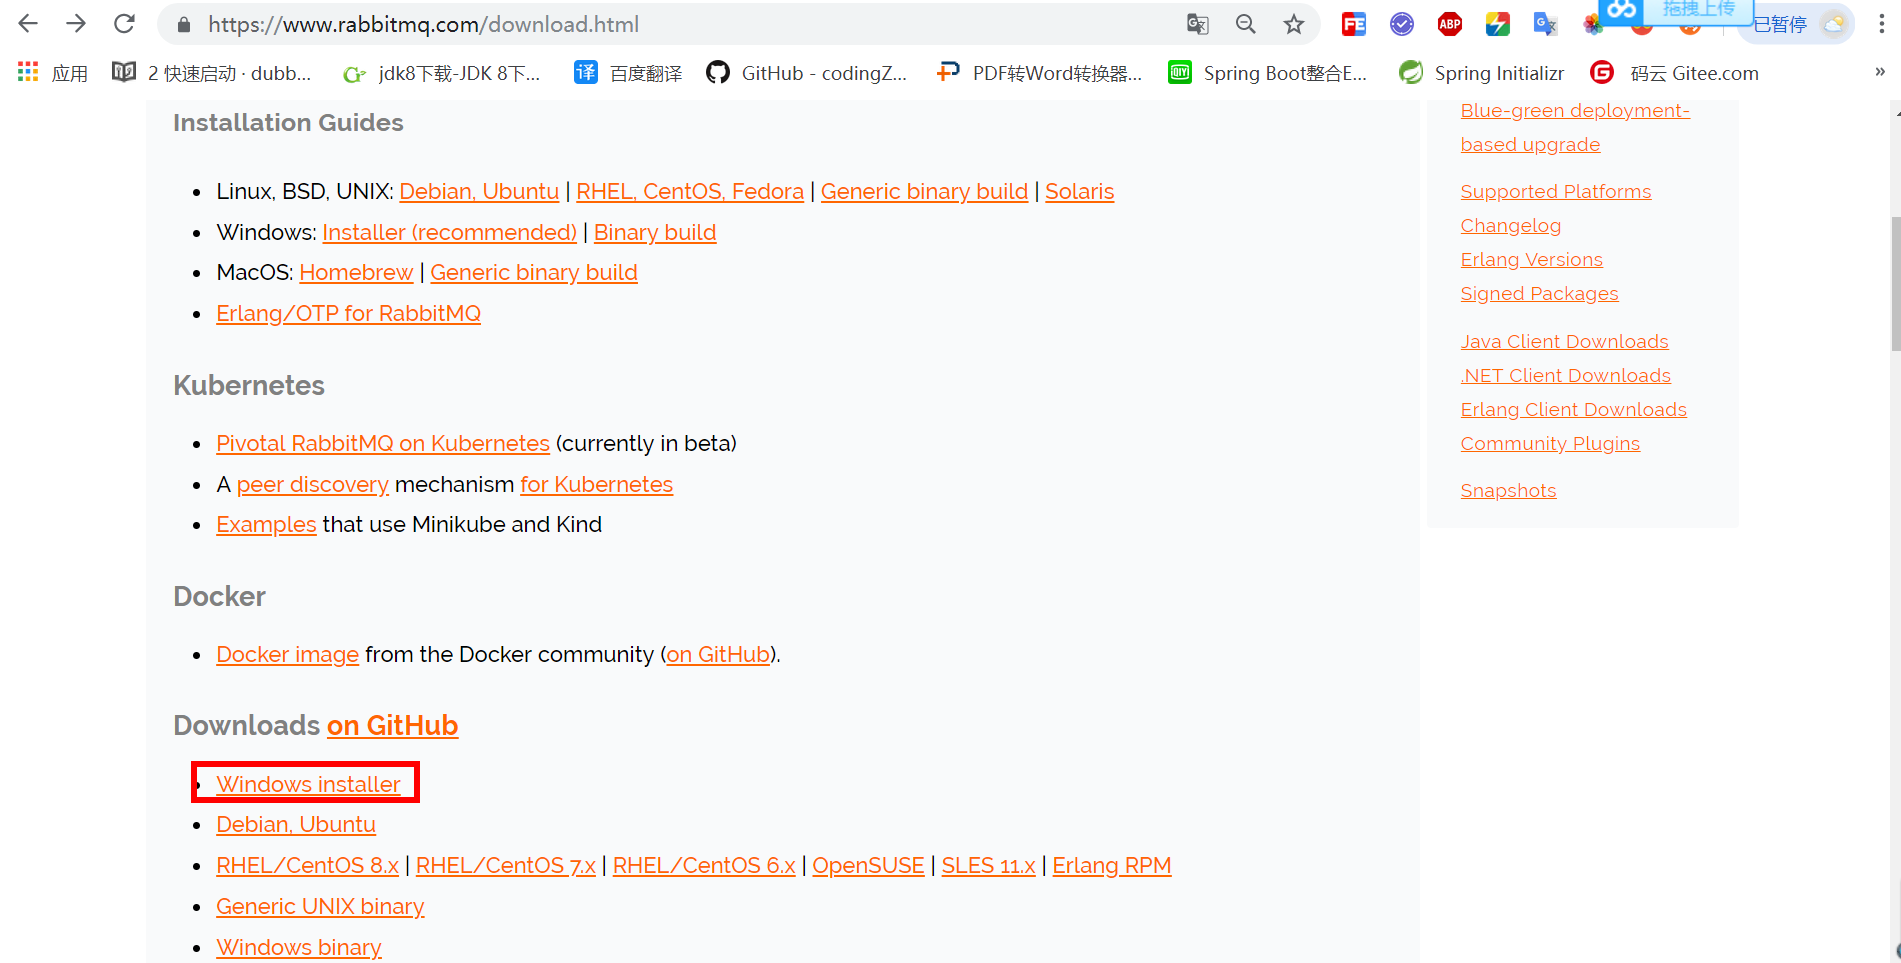Open Docker's 'on GitHub' link in parentheses
The height and width of the screenshot is (963, 1901).
point(718,654)
